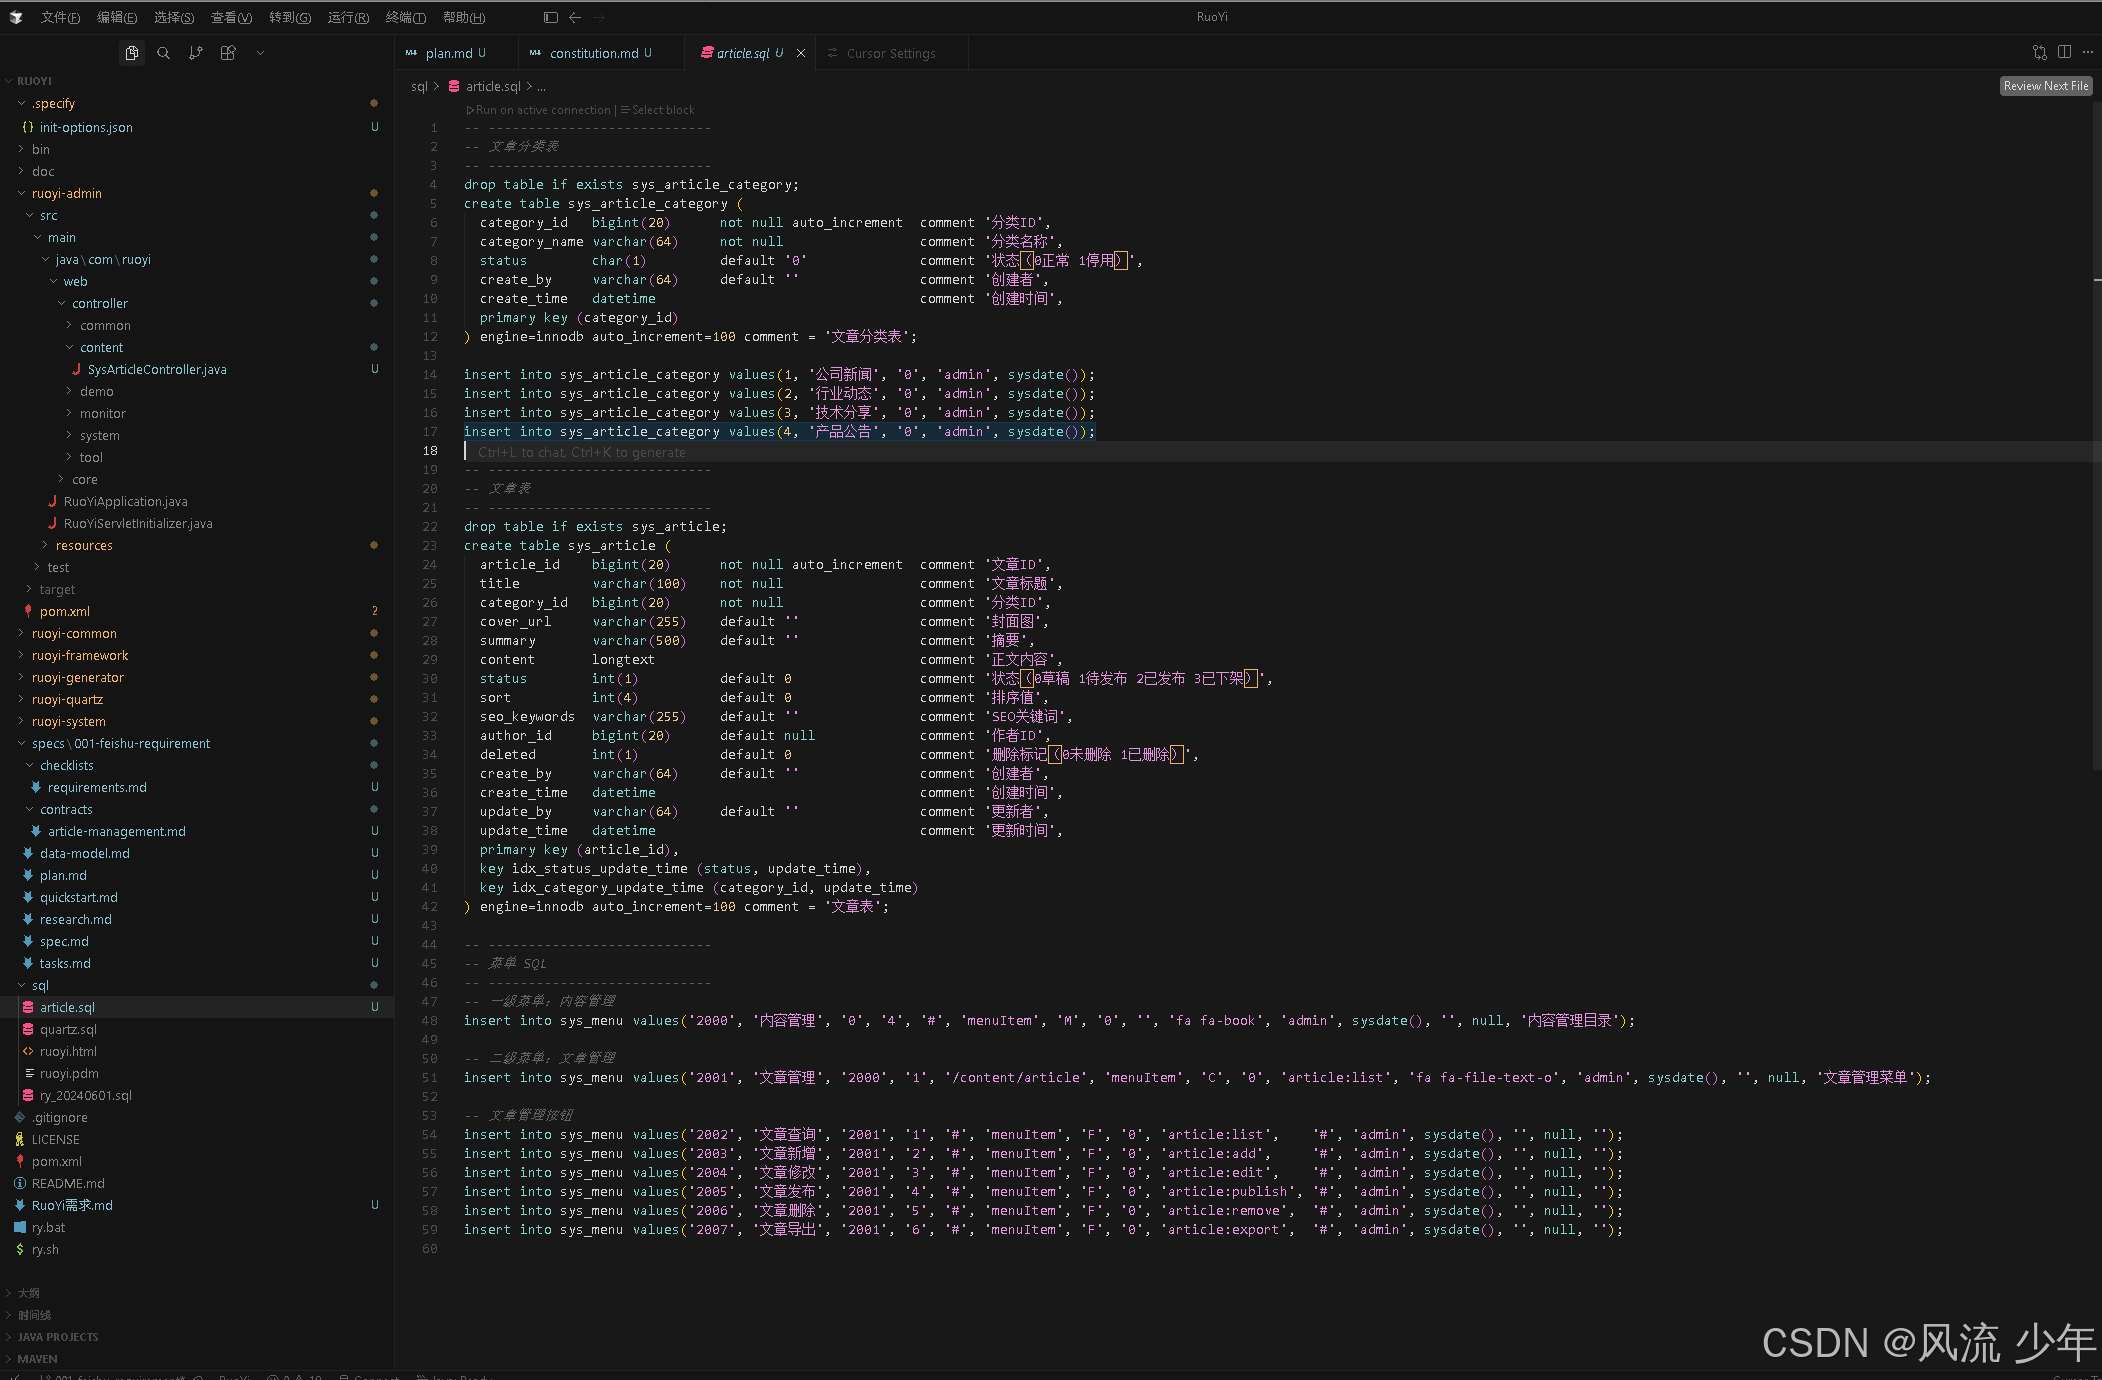The height and width of the screenshot is (1380, 2102).
Task: Expand the JAVA PROJECTS section
Action: click(57, 1336)
